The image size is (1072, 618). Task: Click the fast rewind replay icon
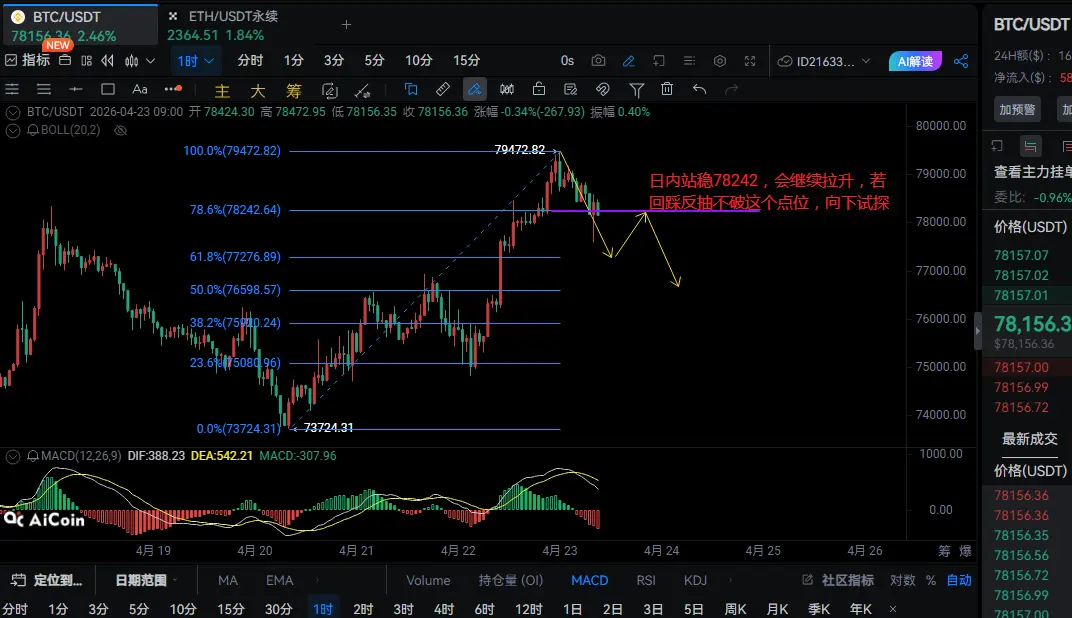[x=107, y=61]
